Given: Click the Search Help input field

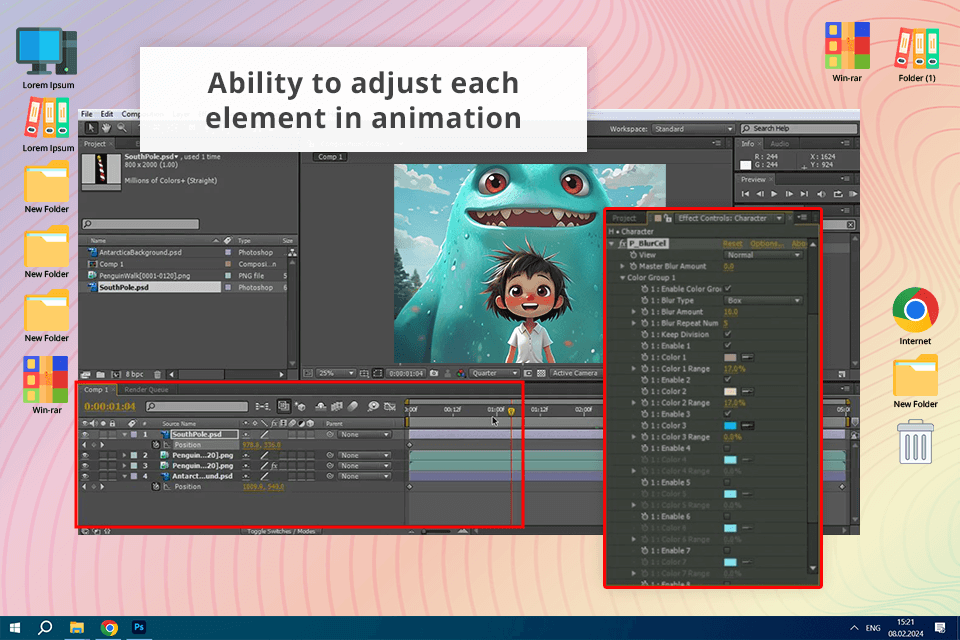Looking at the screenshot, I should pos(798,129).
